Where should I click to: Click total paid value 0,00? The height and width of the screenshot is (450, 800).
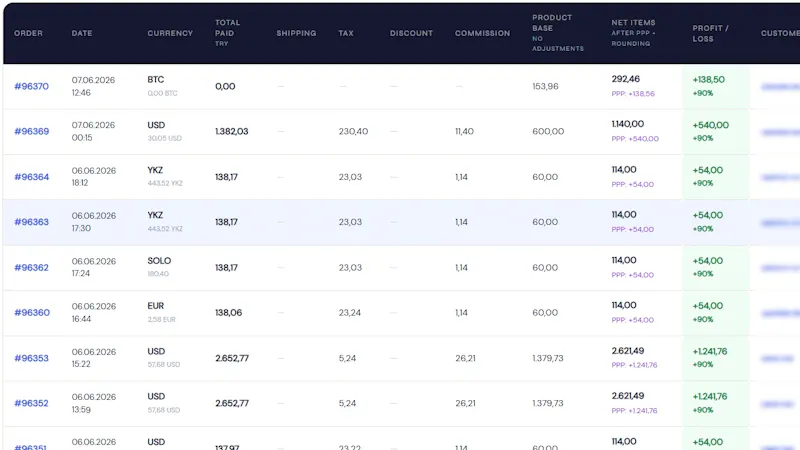(225, 86)
